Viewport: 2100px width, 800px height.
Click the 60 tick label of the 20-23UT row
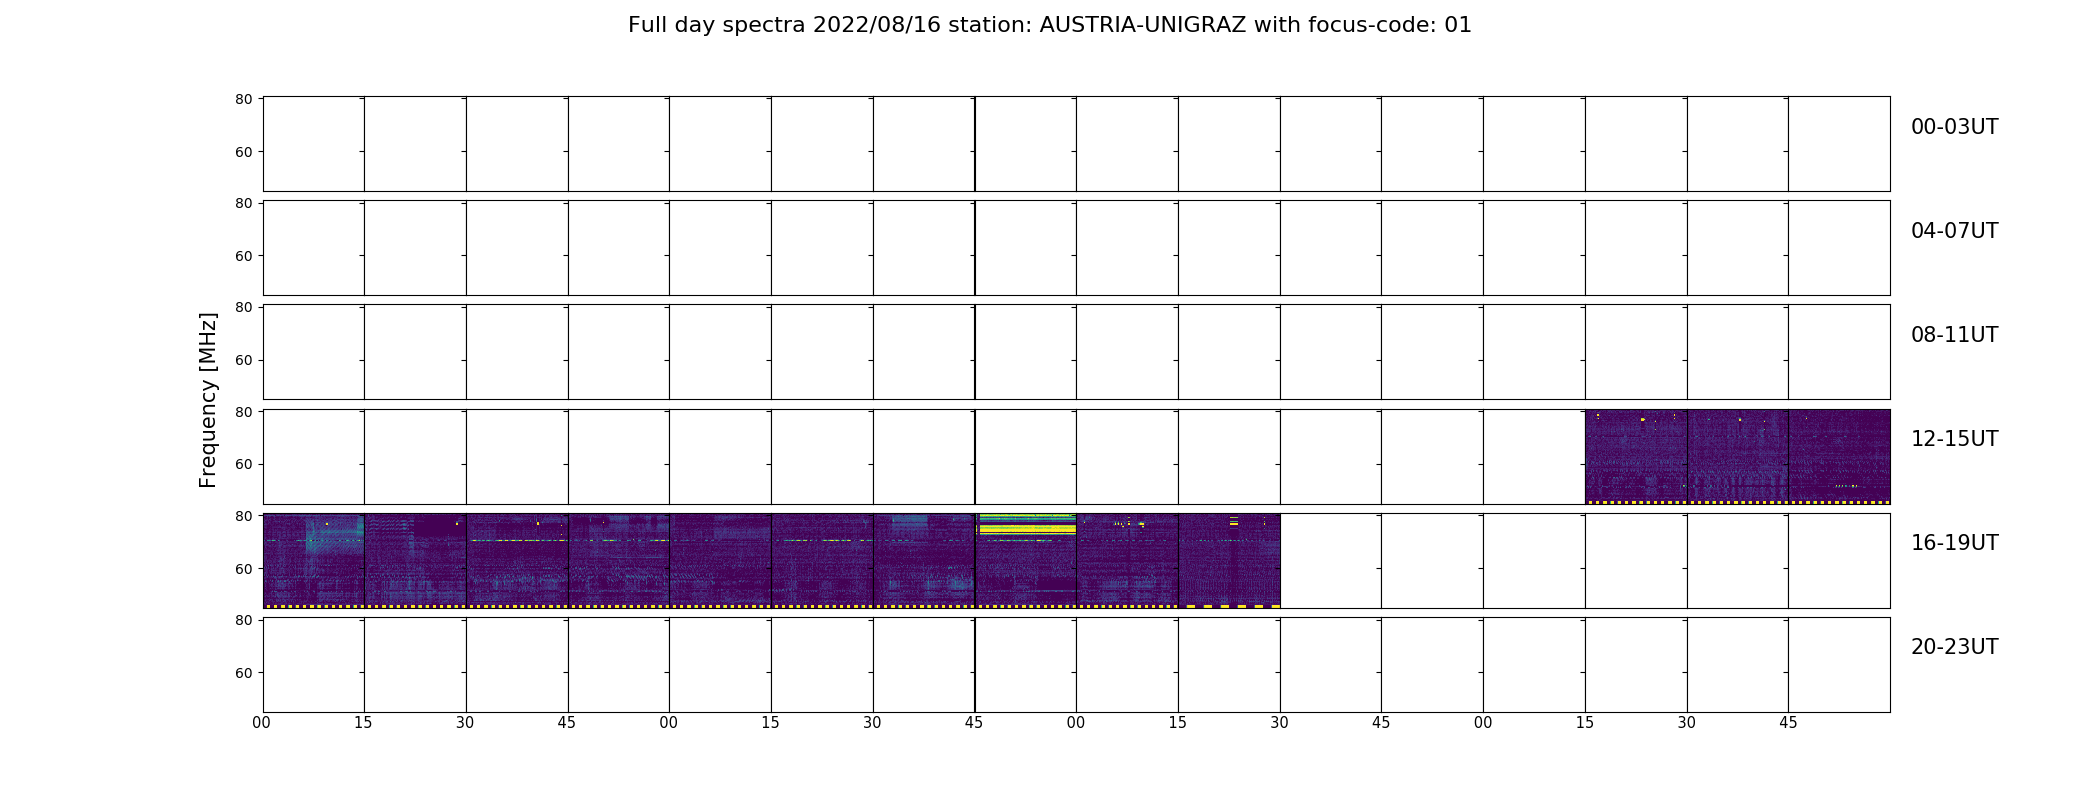243,673
